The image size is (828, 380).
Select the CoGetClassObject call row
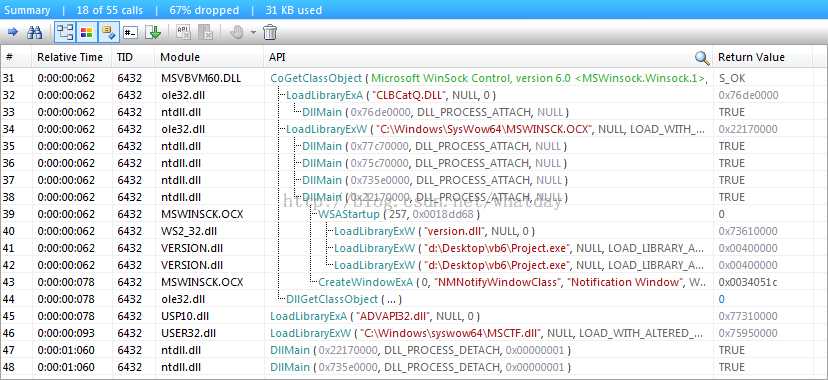point(414,78)
